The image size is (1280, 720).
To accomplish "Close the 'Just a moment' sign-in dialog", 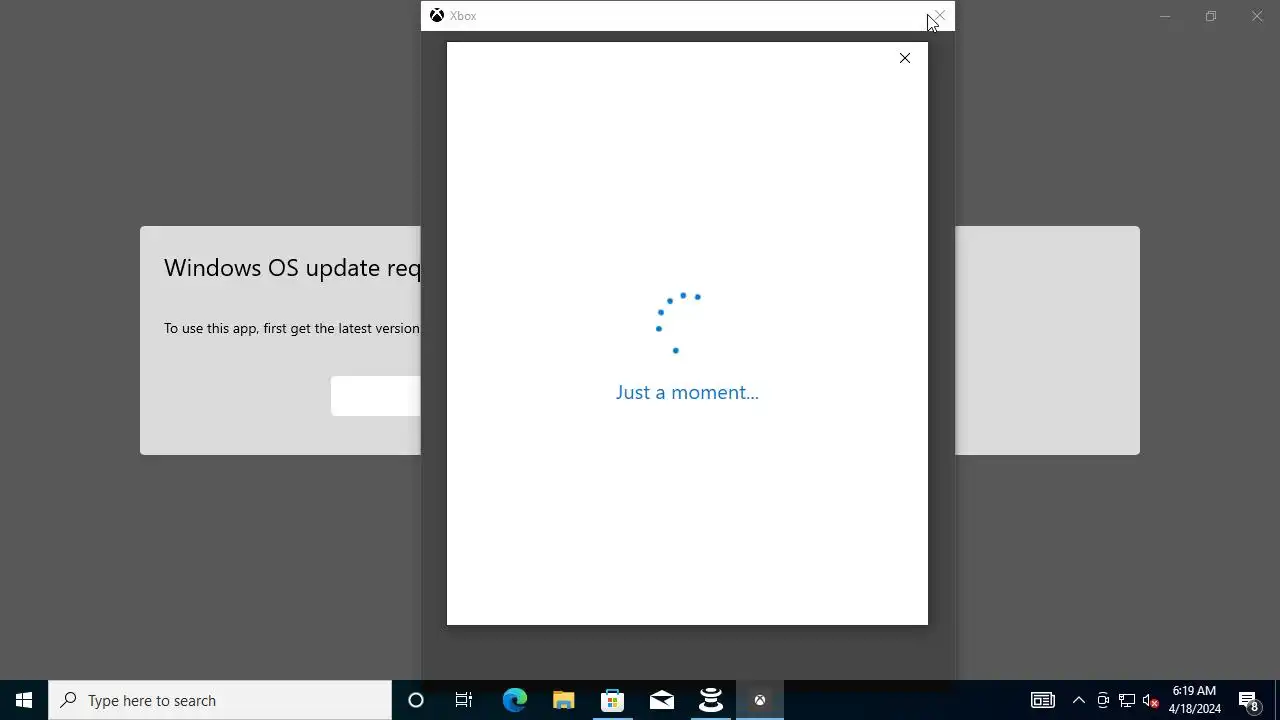I will coord(905,58).
